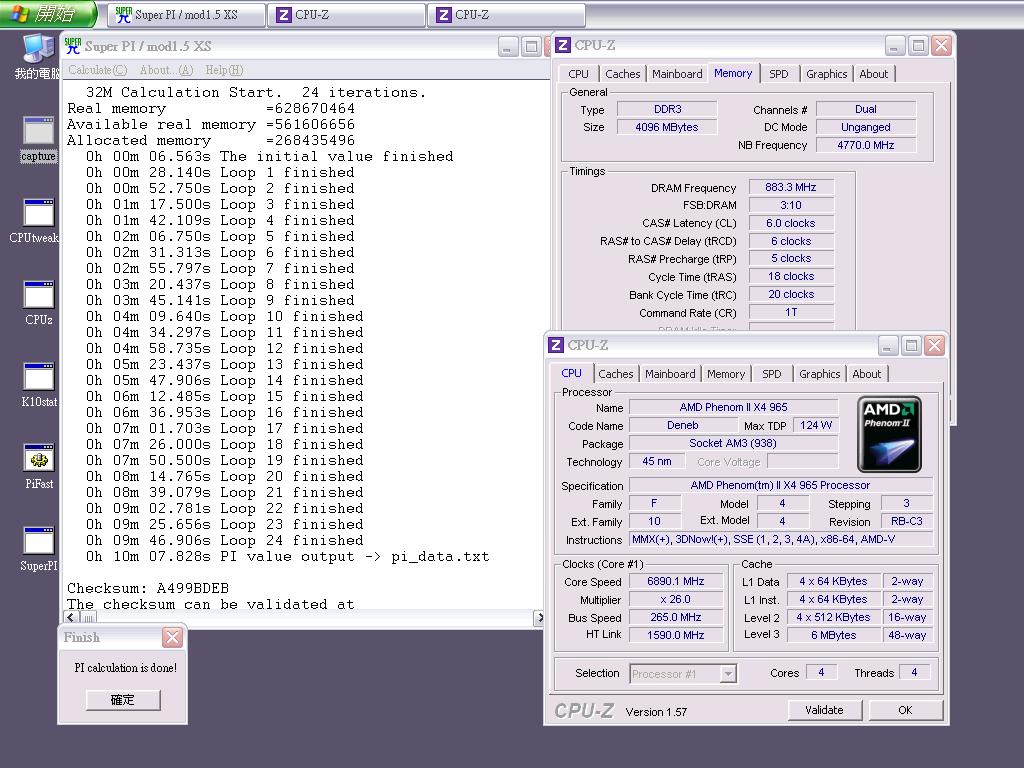Click the NB Frequency value 4770.0 MHz
This screenshot has width=1024, height=768.
(866, 145)
